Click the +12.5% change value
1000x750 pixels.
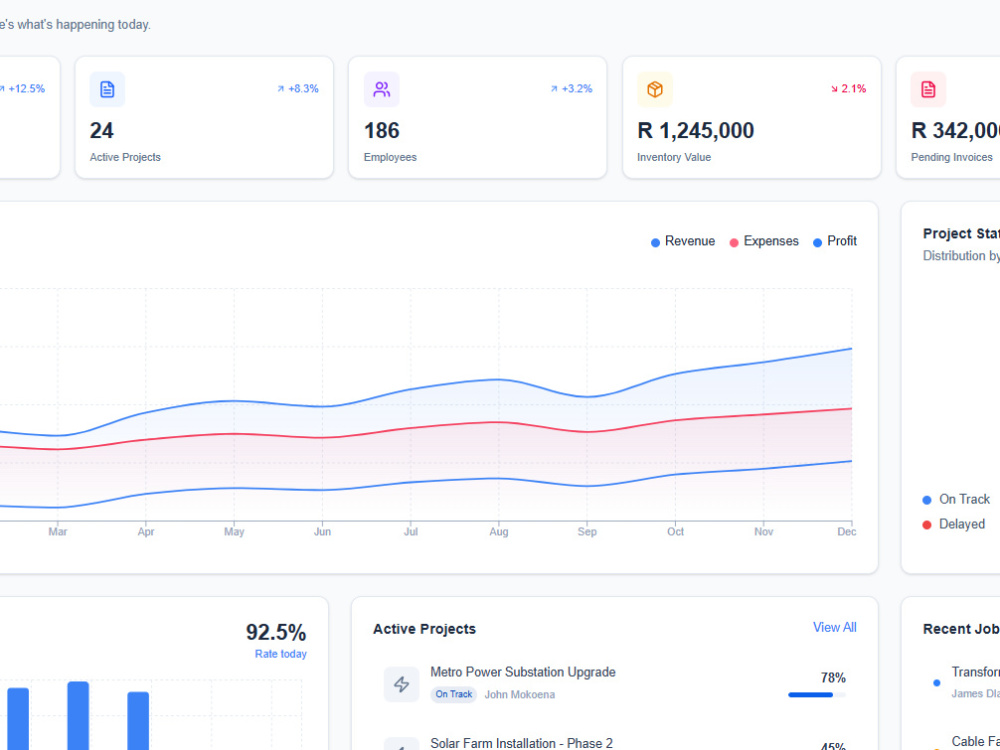26,89
